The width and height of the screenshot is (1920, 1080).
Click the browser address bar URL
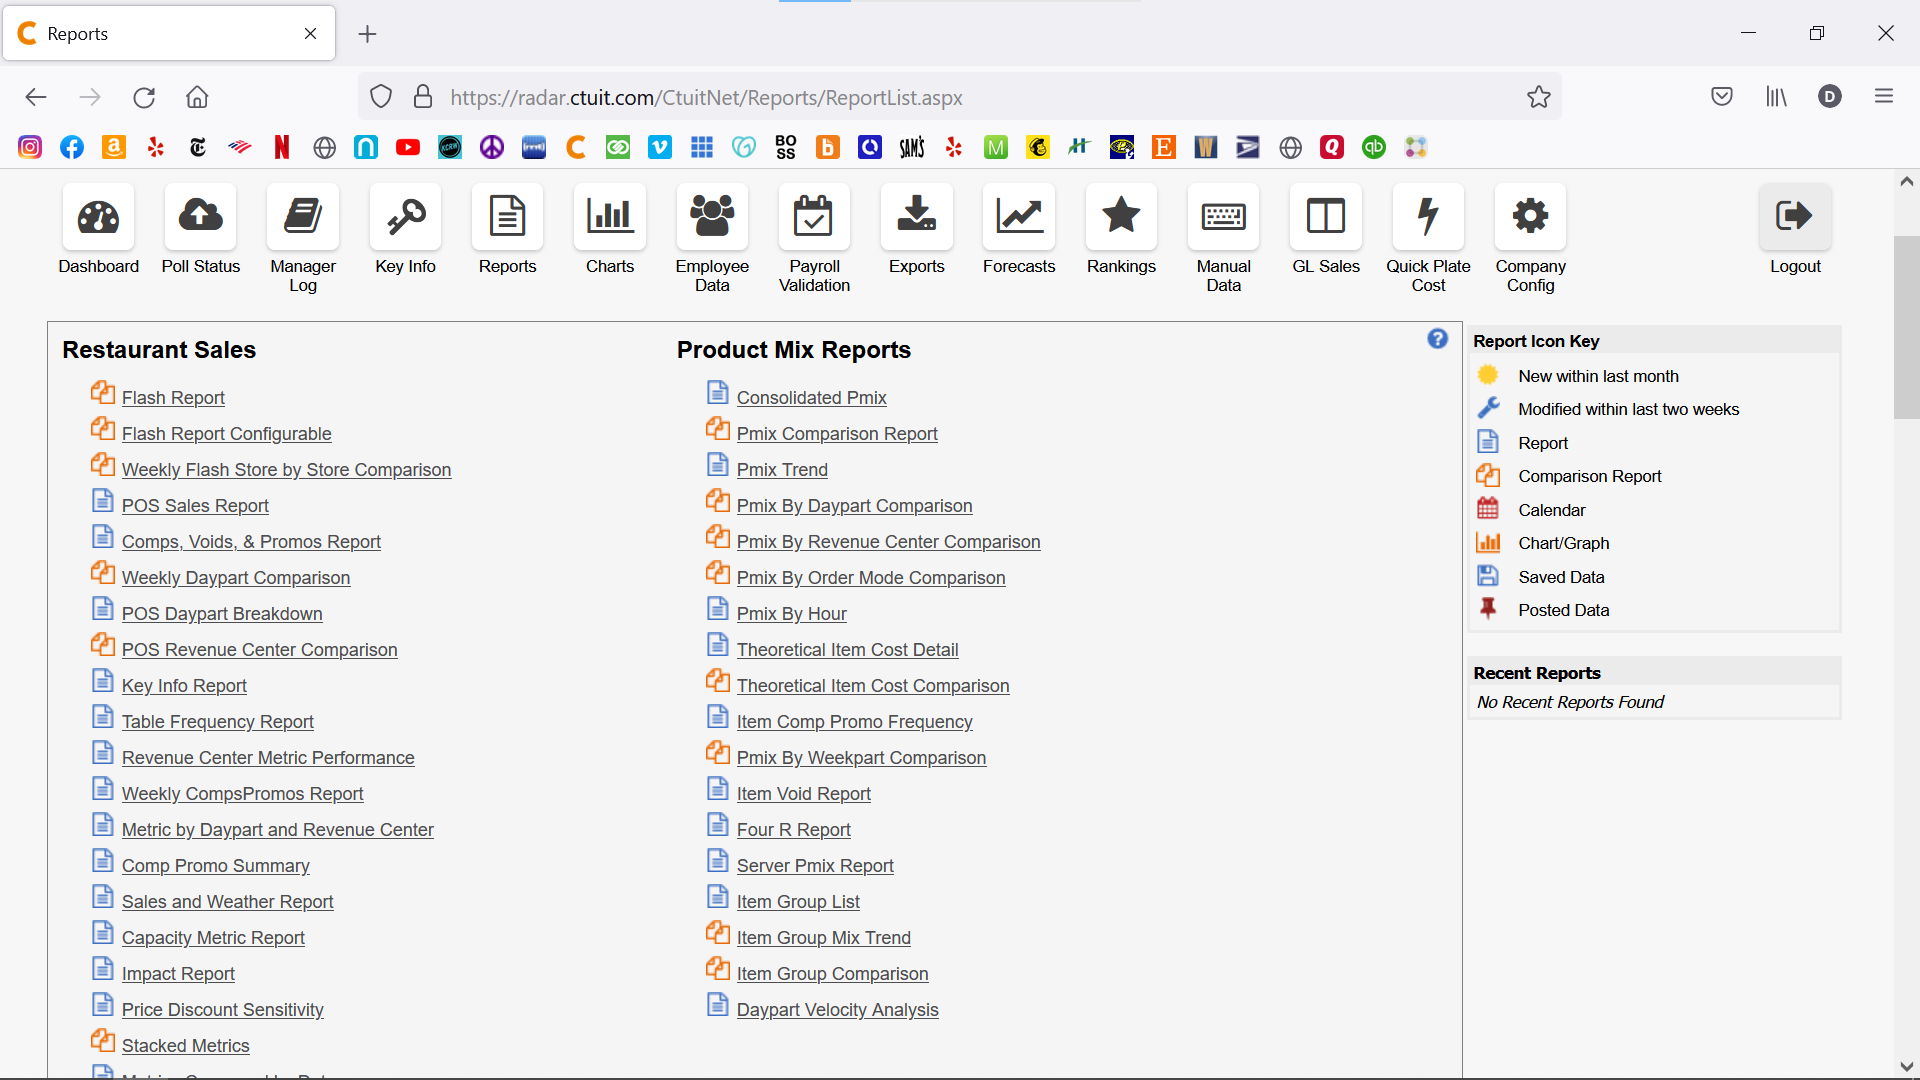pyautogui.click(x=706, y=98)
